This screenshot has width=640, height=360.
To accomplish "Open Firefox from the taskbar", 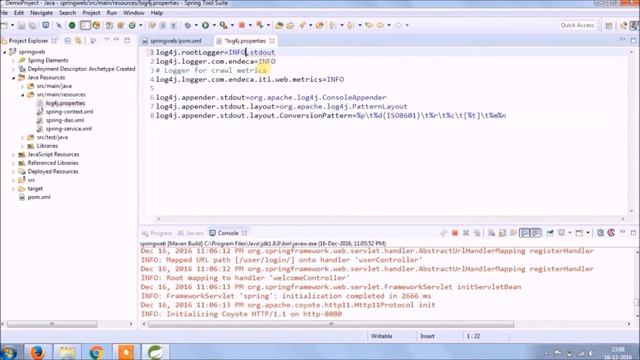I will click(37, 352).
